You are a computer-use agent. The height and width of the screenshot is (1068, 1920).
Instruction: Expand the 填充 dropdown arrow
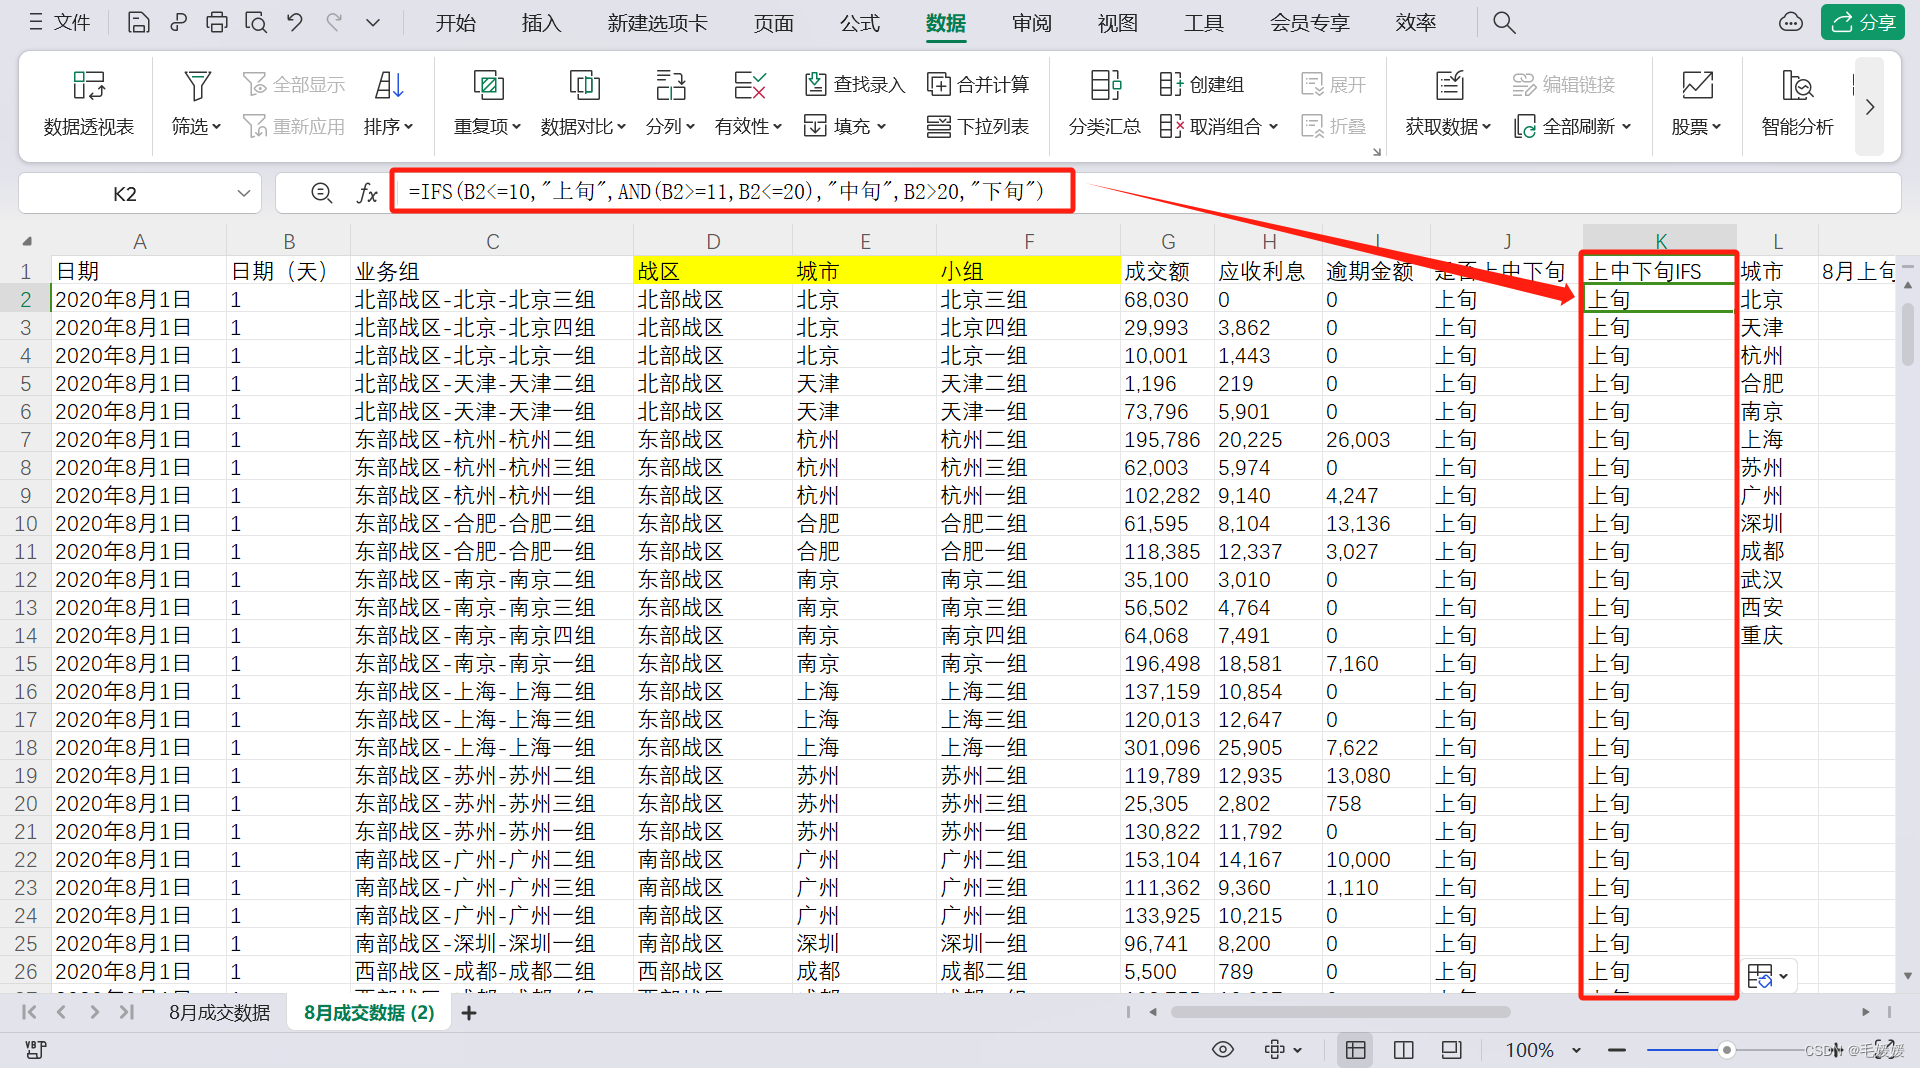click(881, 127)
